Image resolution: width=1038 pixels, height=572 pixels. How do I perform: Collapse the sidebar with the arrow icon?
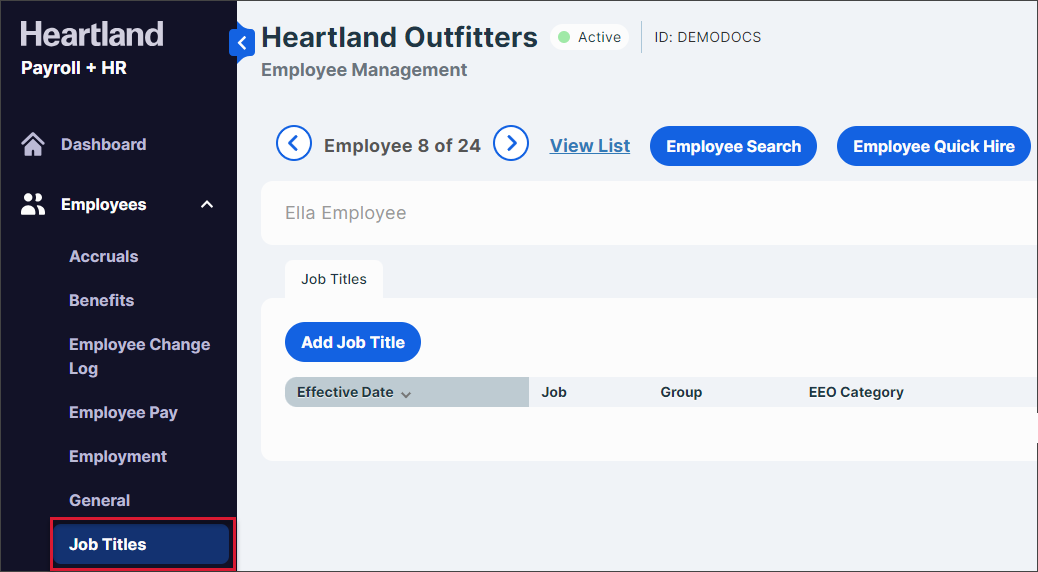click(x=242, y=43)
